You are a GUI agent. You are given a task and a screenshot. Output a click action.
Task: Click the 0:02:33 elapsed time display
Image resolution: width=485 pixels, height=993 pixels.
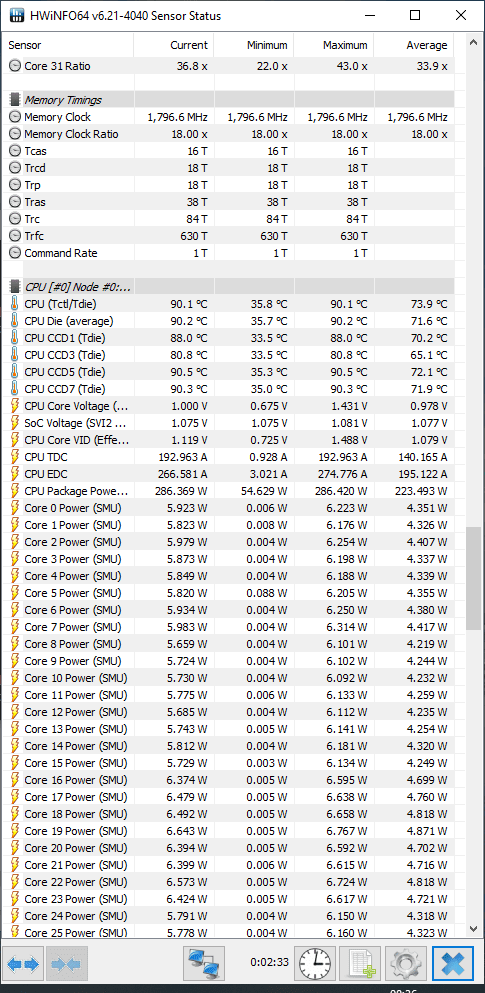[269, 962]
